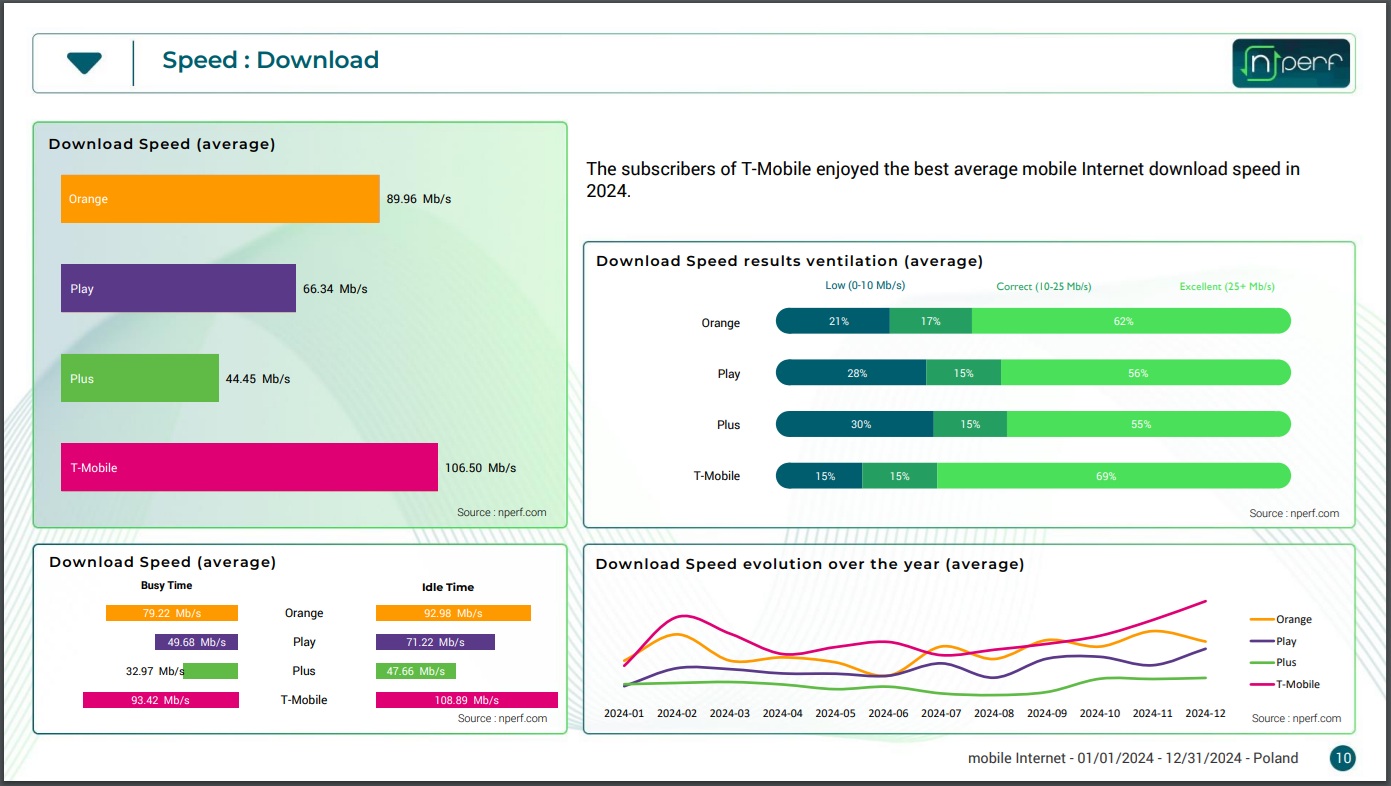Open the nperf.com source link under the evolution chart

(x=1296, y=718)
